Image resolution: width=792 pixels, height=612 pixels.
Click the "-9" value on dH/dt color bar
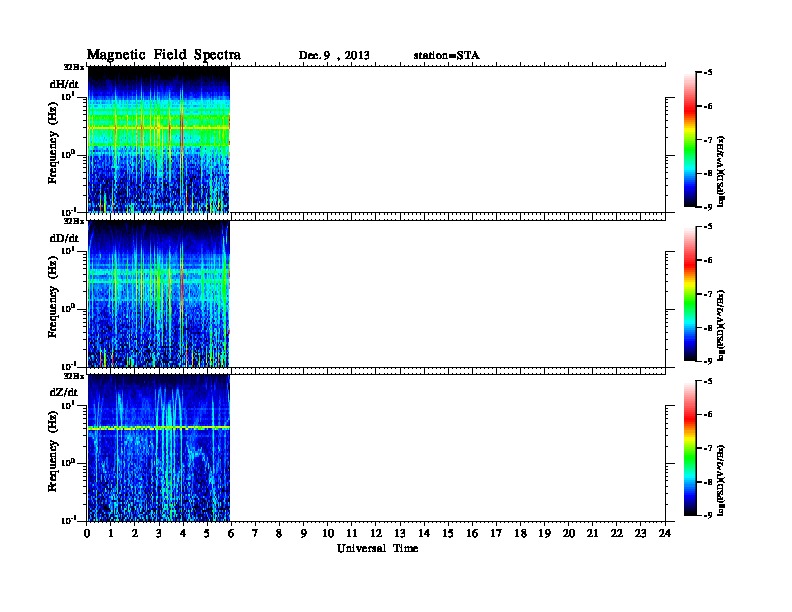(x=709, y=207)
